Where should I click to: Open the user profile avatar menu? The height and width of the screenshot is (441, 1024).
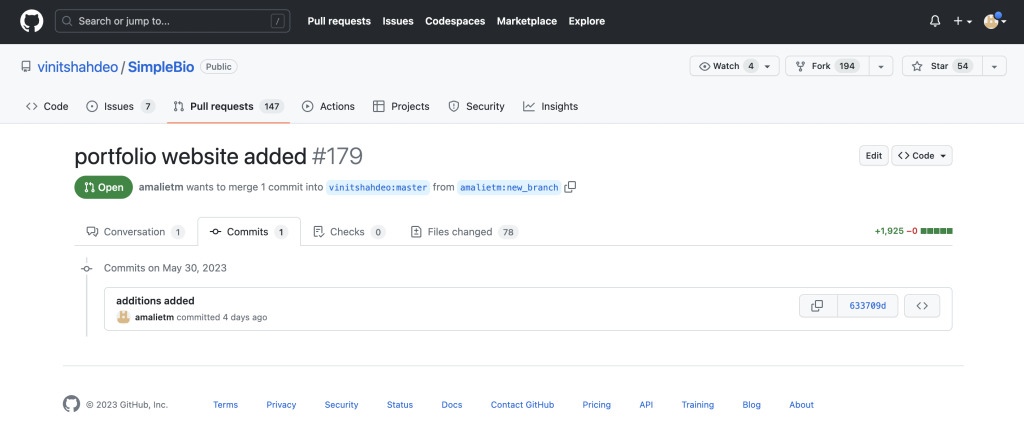pyautogui.click(x=995, y=21)
